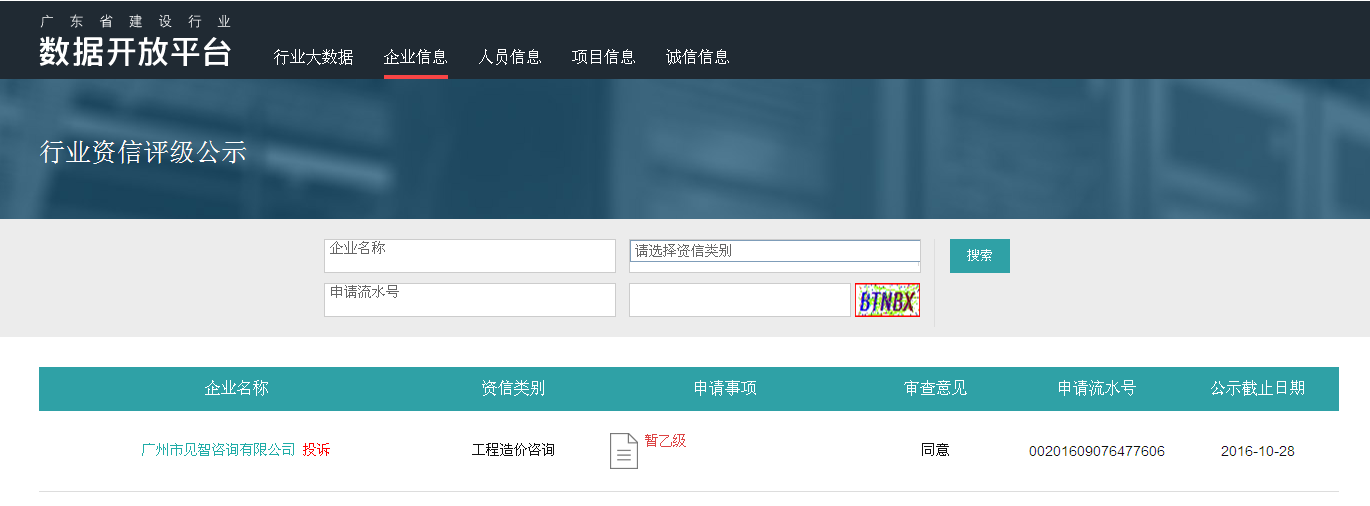The width and height of the screenshot is (1370, 506).
Task: Click the red 投诉 complaint link
Action: 316,450
